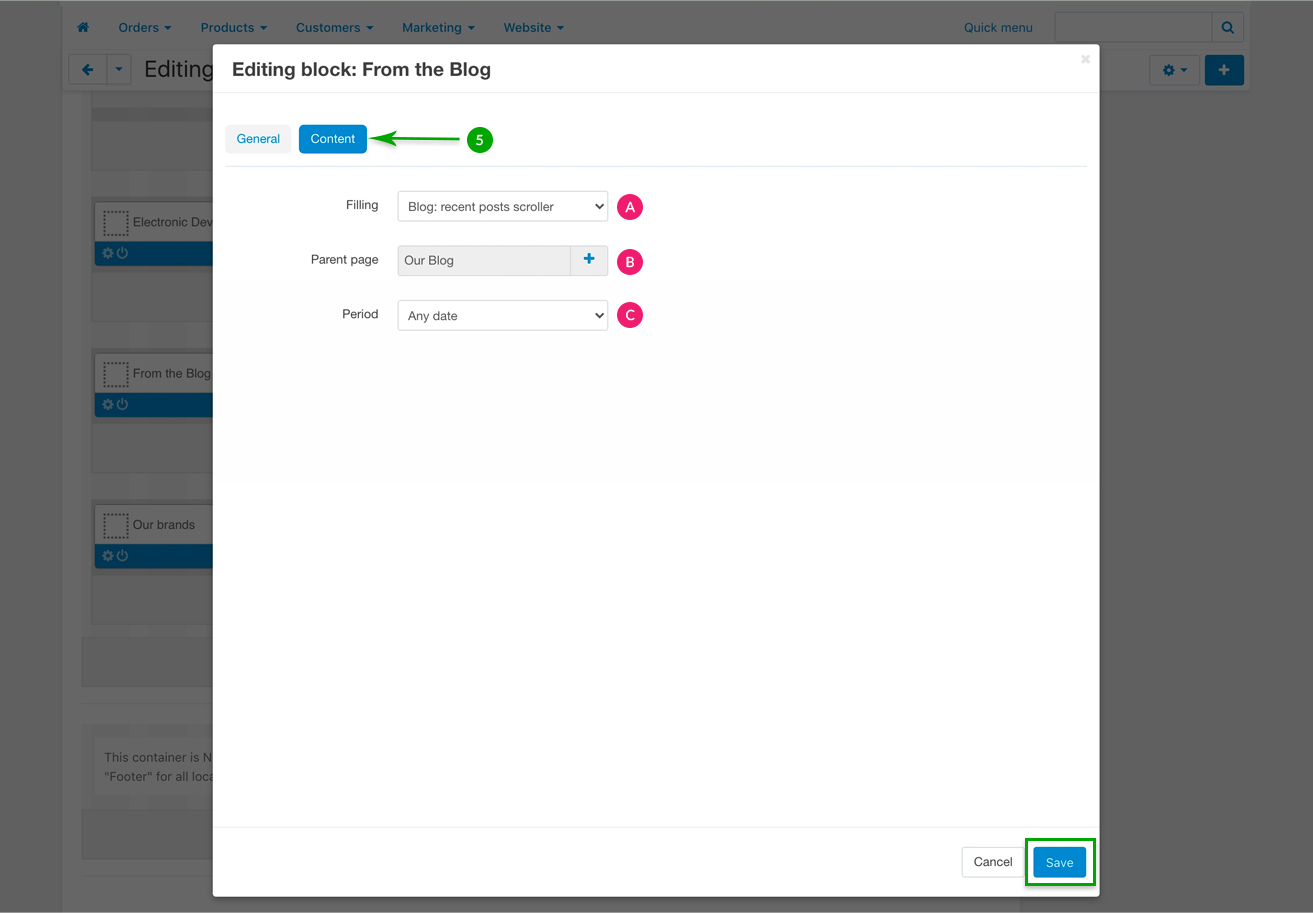Expand the caret next to the back arrow
Image resolution: width=1313 pixels, height=913 pixels.
coord(119,70)
